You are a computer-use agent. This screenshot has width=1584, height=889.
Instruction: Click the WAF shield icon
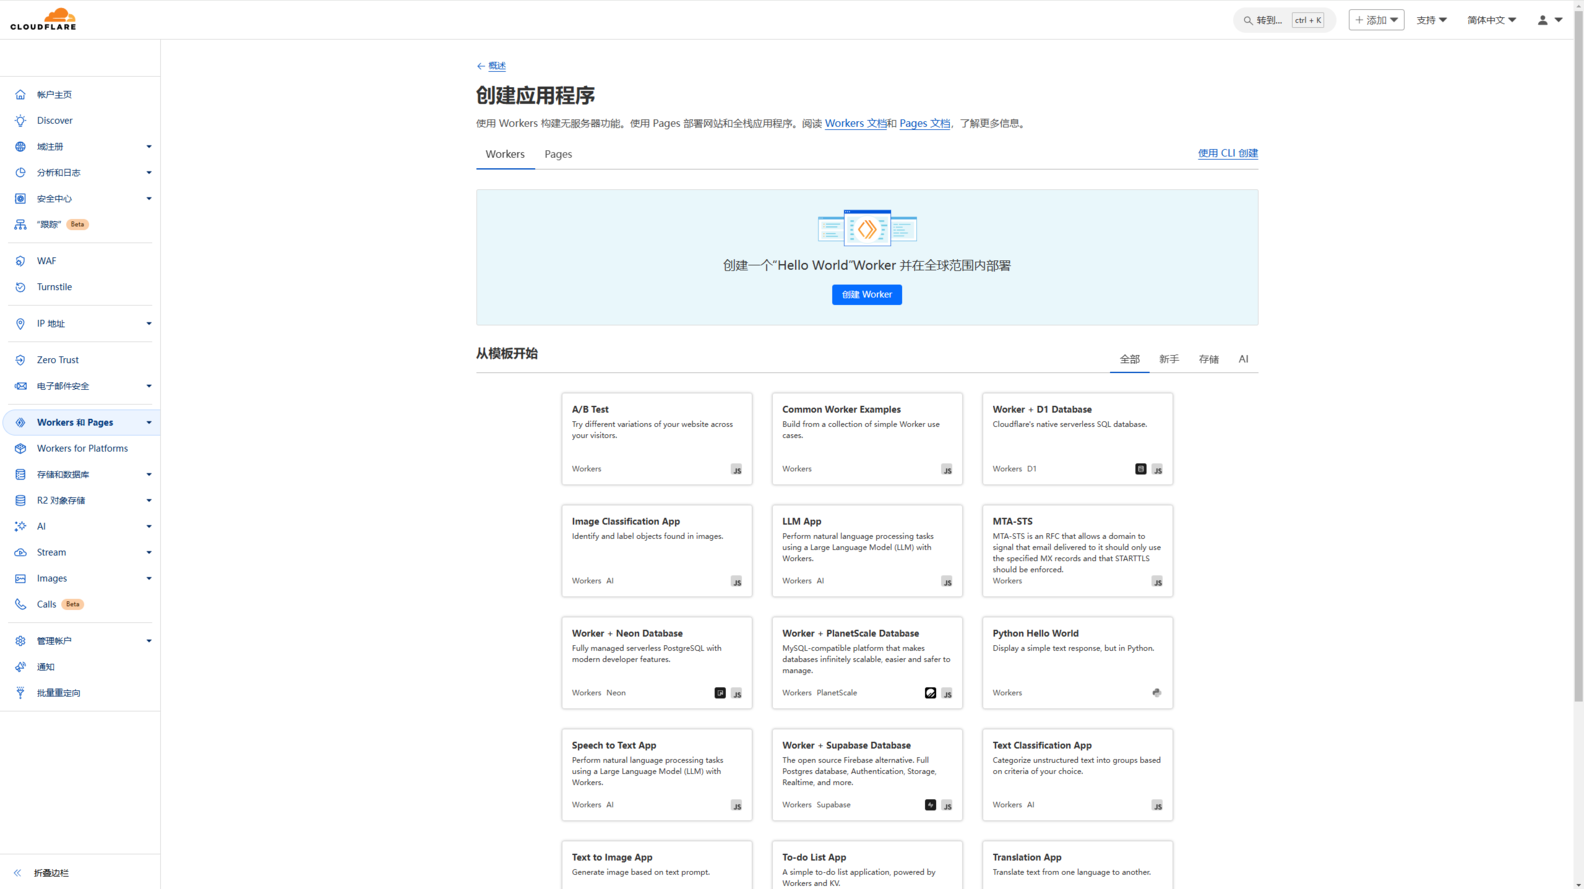pos(20,260)
